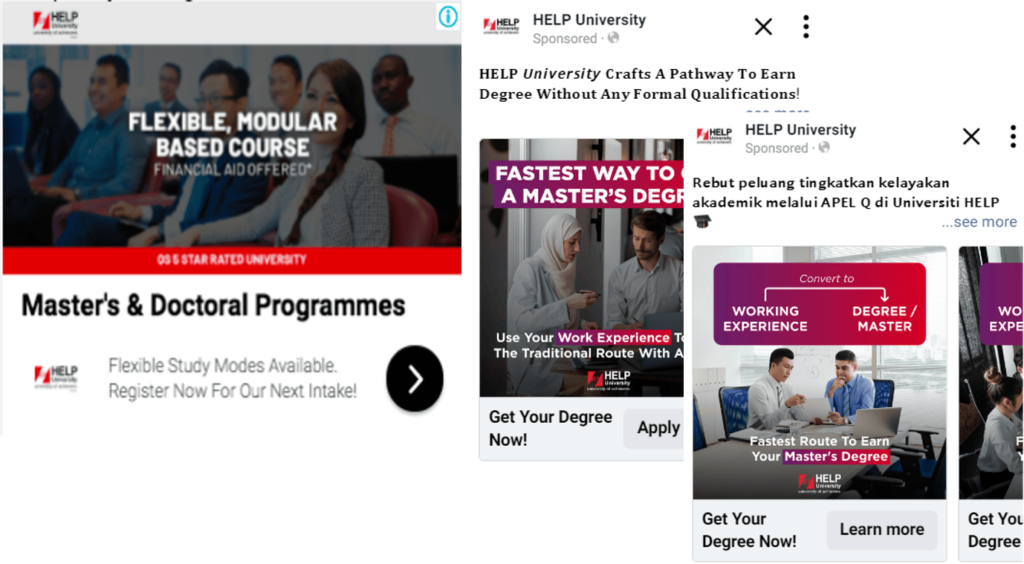Dismiss the APEL Q sponsored post
This screenshot has height=564, width=1024.
click(971, 136)
